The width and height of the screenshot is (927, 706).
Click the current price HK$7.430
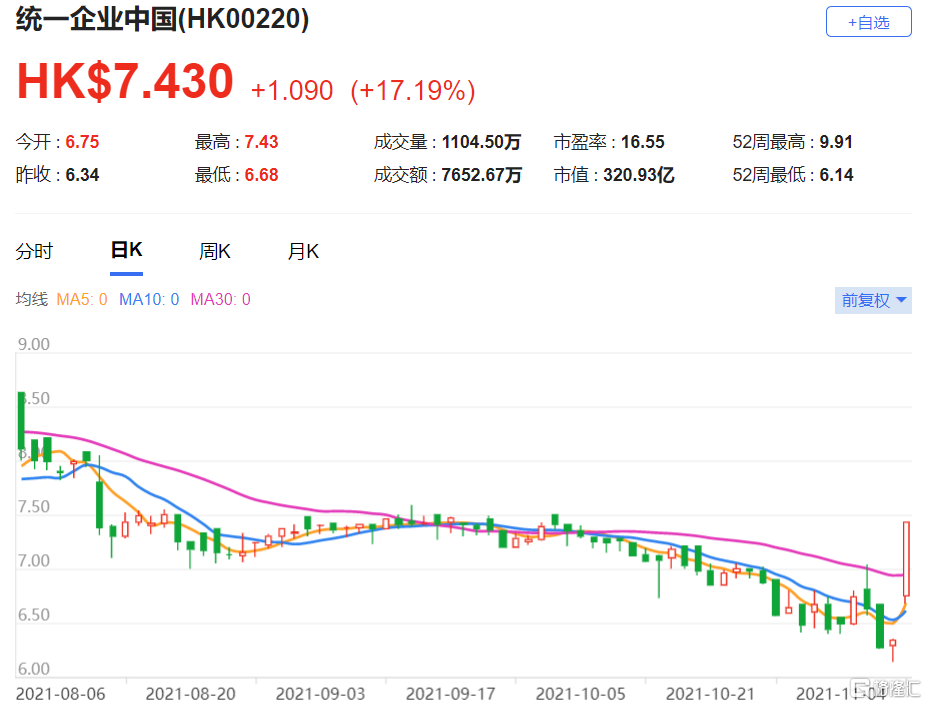125,82
